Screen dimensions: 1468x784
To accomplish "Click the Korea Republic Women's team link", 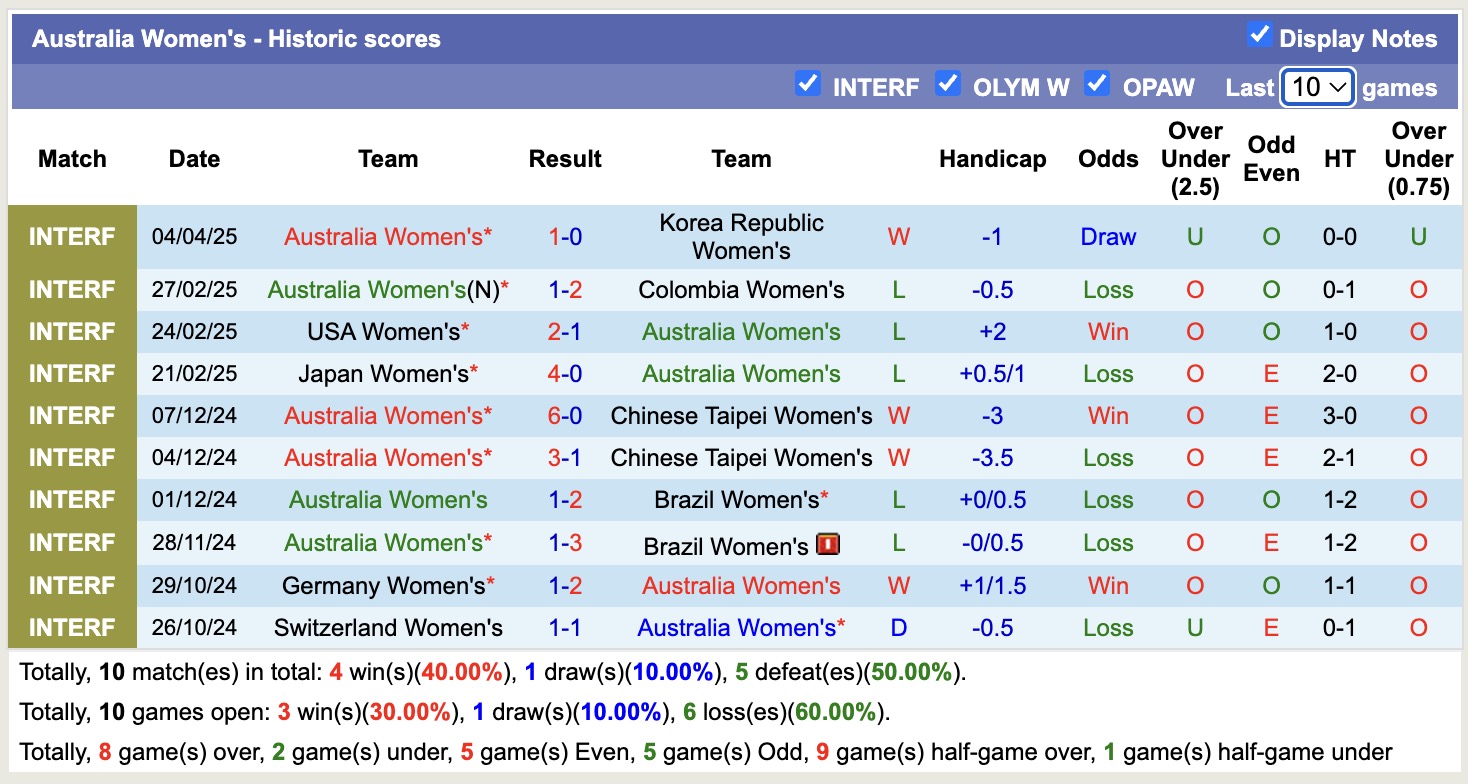I will [741, 237].
